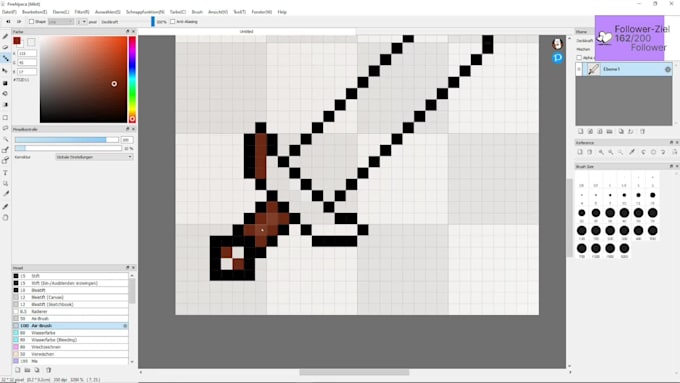
Task: Enable the Shape checkbox
Action: [31, 22]
